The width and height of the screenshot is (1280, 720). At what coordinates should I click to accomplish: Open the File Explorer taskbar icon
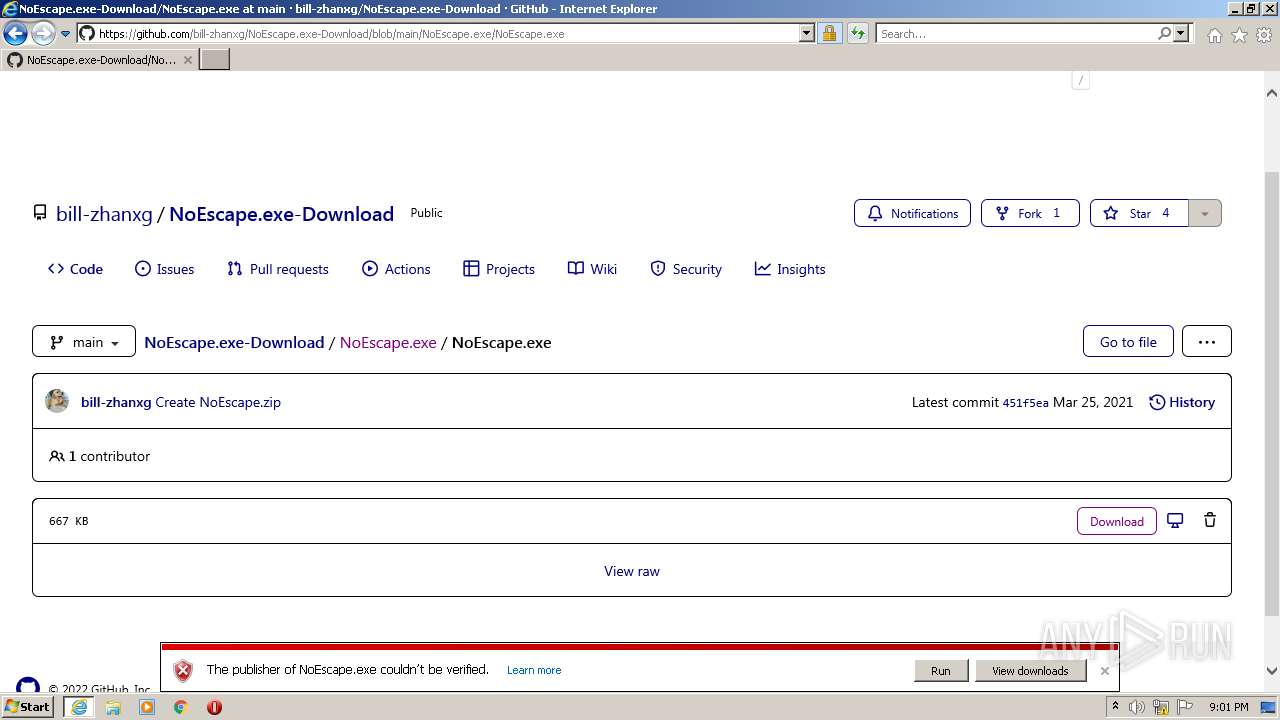tap(113, 707)
